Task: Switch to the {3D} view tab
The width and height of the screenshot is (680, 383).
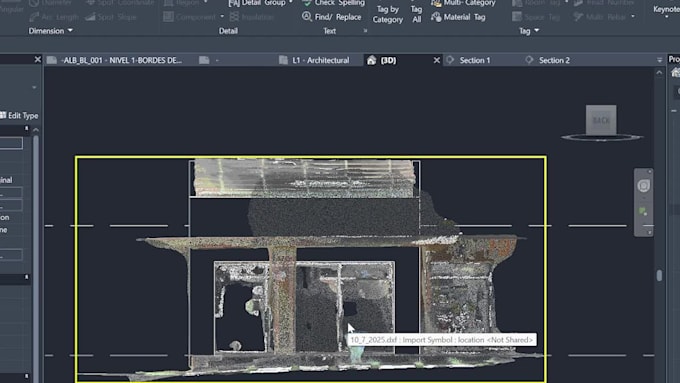Action: pos(388,60)
